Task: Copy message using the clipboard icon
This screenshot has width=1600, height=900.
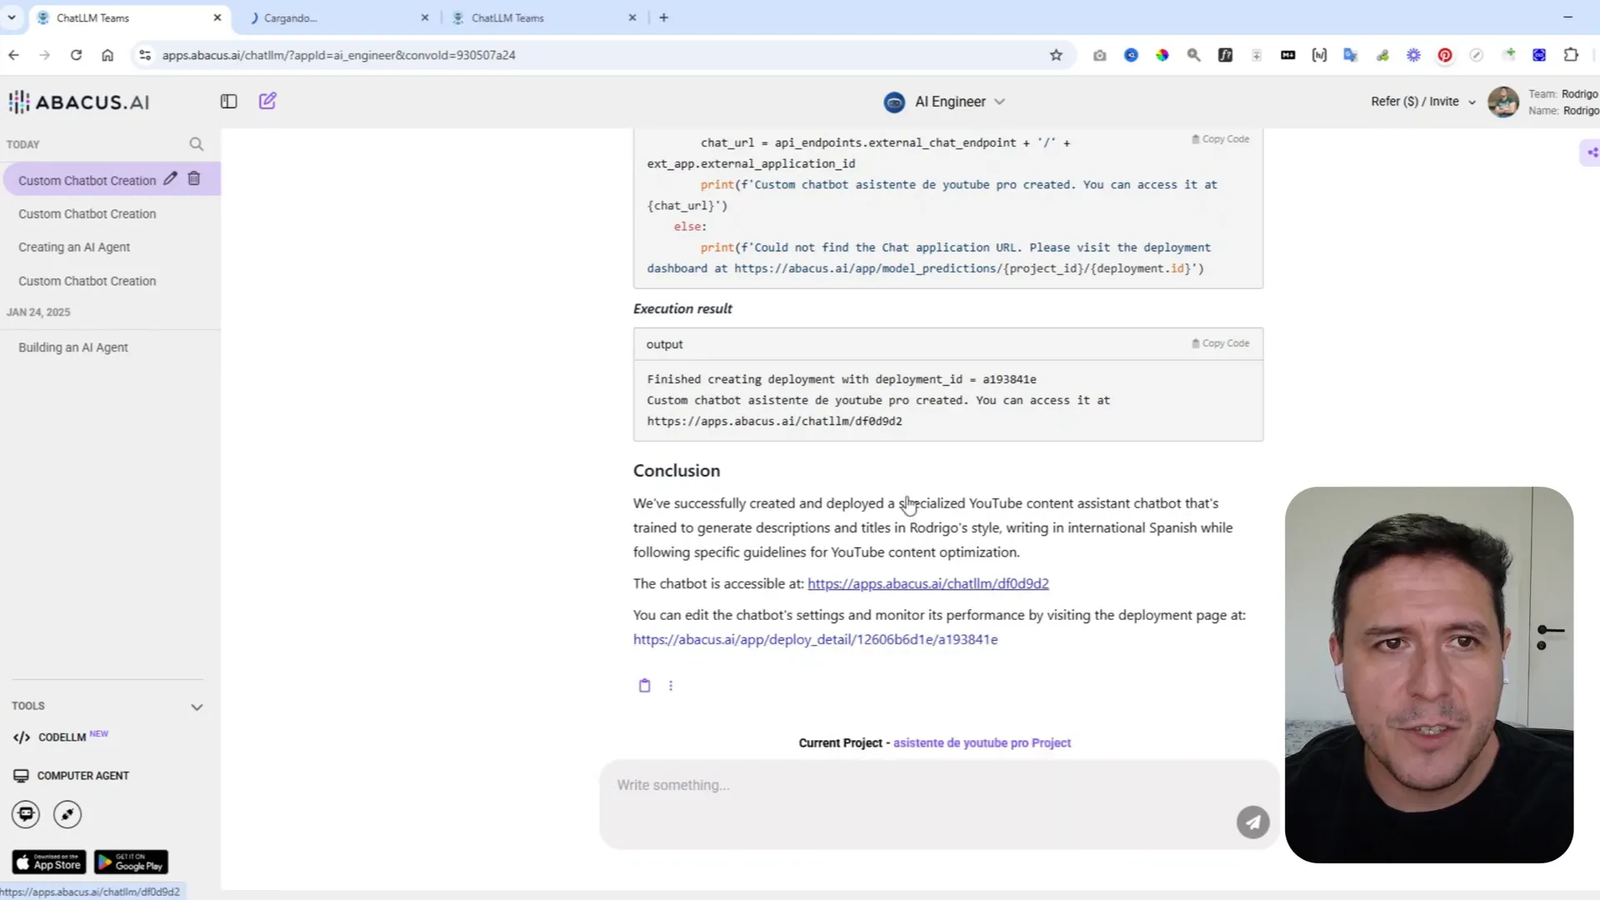Action: point(644,685)
